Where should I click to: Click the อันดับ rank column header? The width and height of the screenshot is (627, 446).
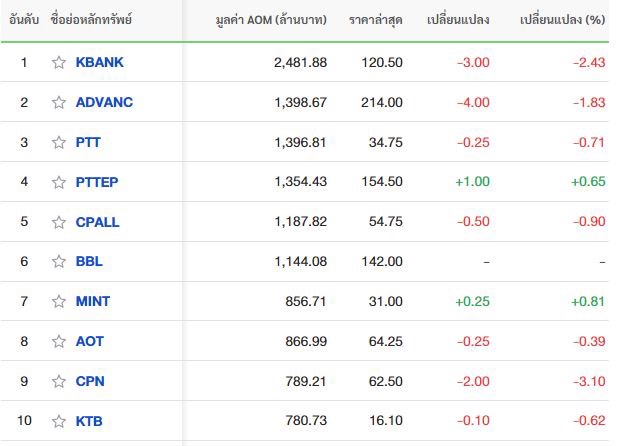pos(24,20)
